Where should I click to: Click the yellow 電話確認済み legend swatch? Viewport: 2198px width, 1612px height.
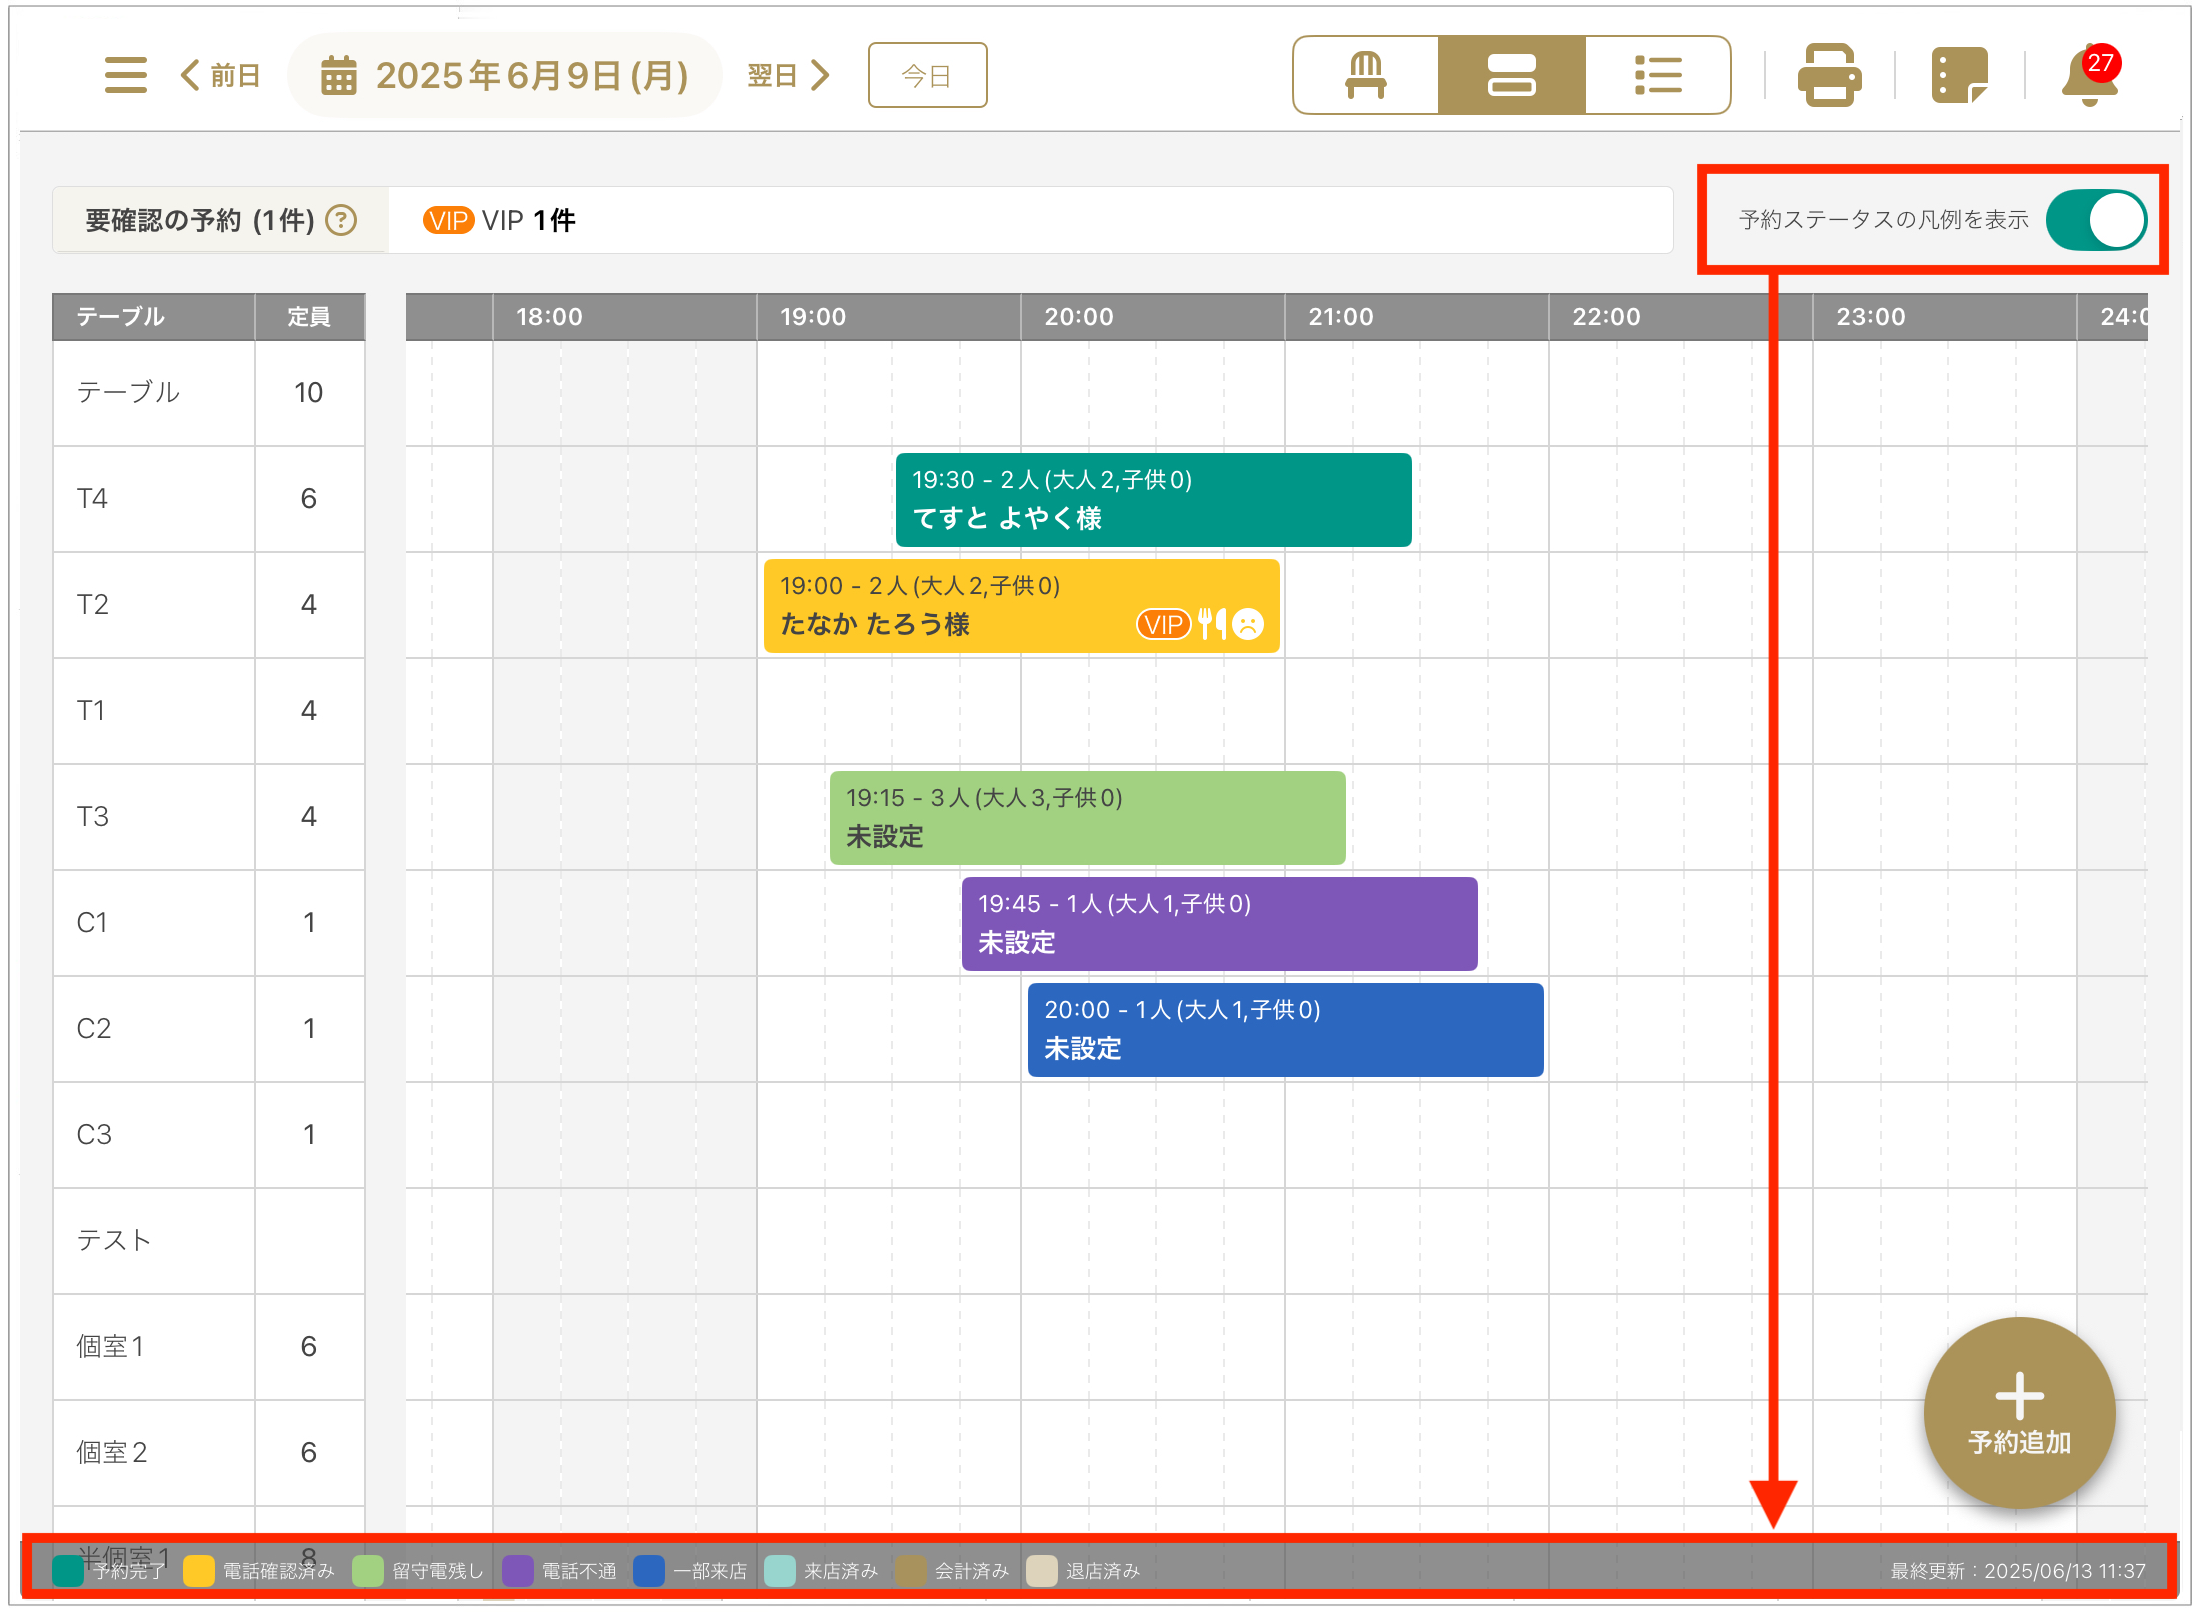pos(199,1570)
